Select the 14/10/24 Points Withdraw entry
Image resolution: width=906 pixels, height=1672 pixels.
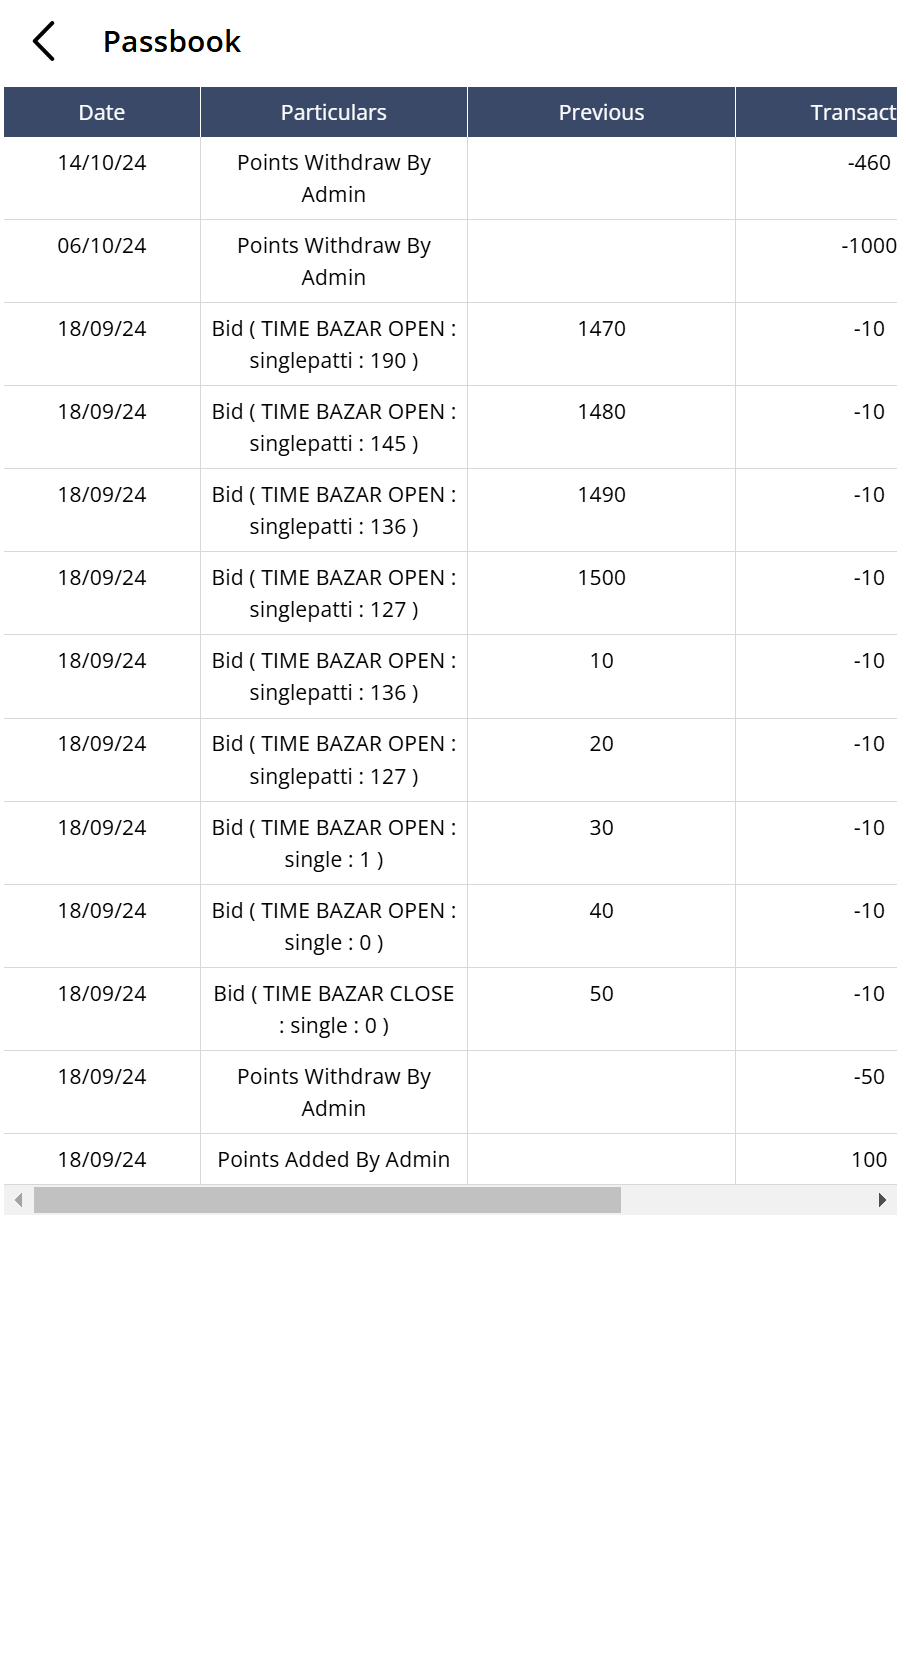tap(333, 179)
